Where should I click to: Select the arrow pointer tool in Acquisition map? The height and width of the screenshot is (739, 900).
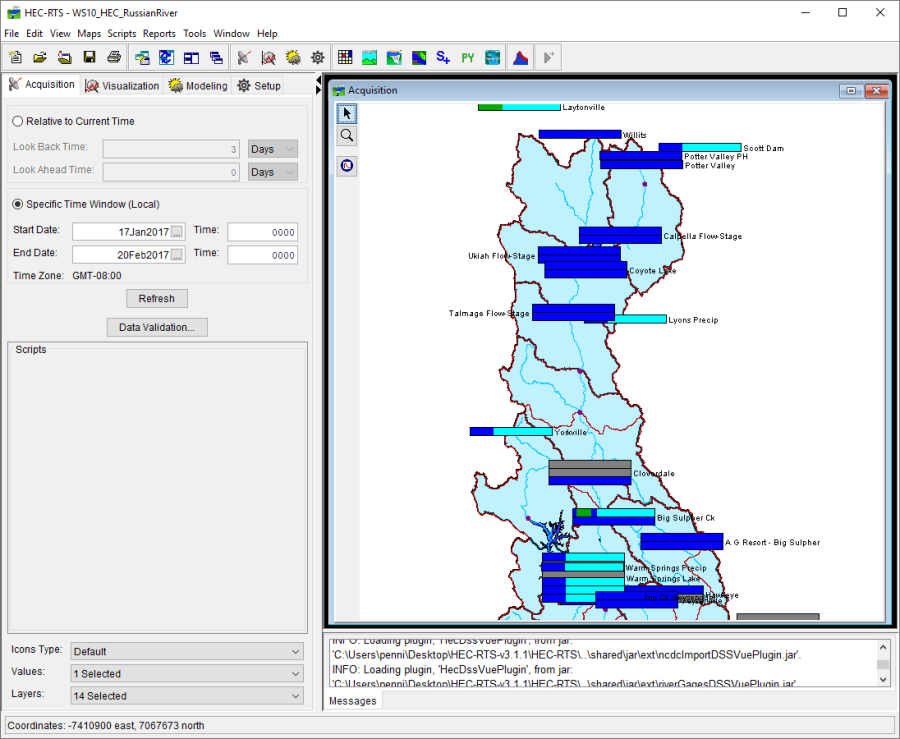347,114
